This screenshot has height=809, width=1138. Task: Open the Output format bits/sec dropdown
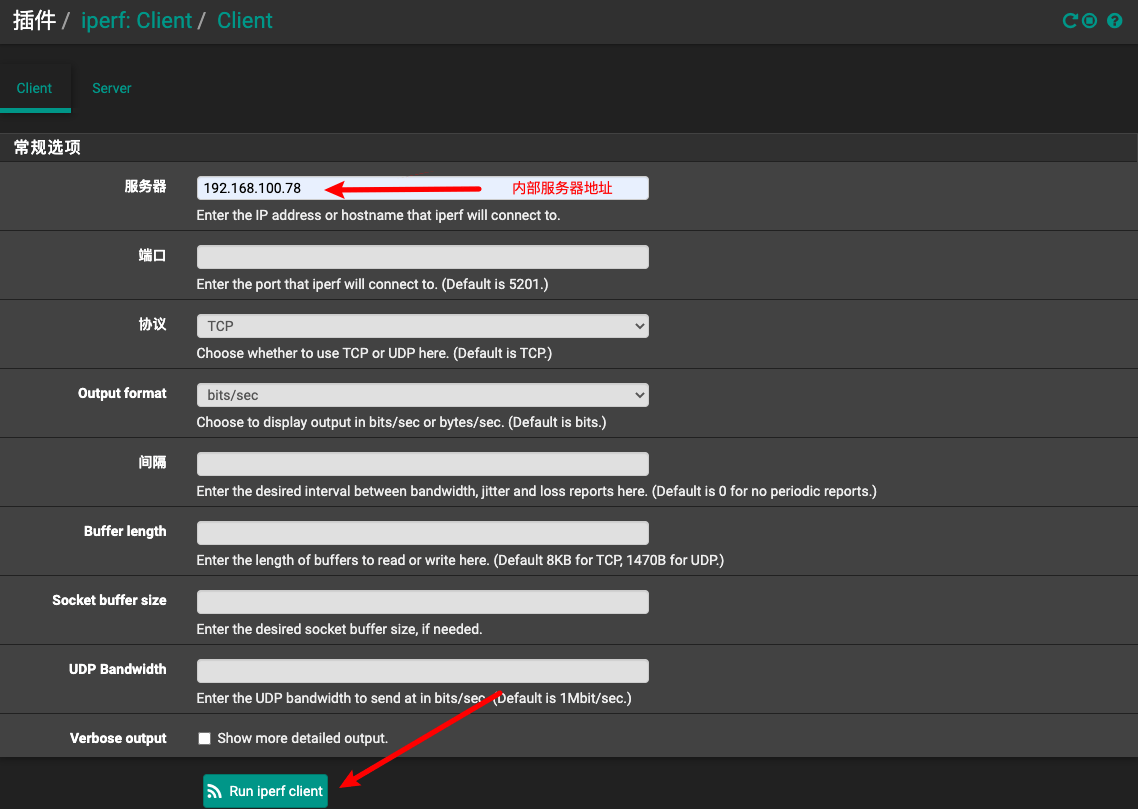click(422, 395)
